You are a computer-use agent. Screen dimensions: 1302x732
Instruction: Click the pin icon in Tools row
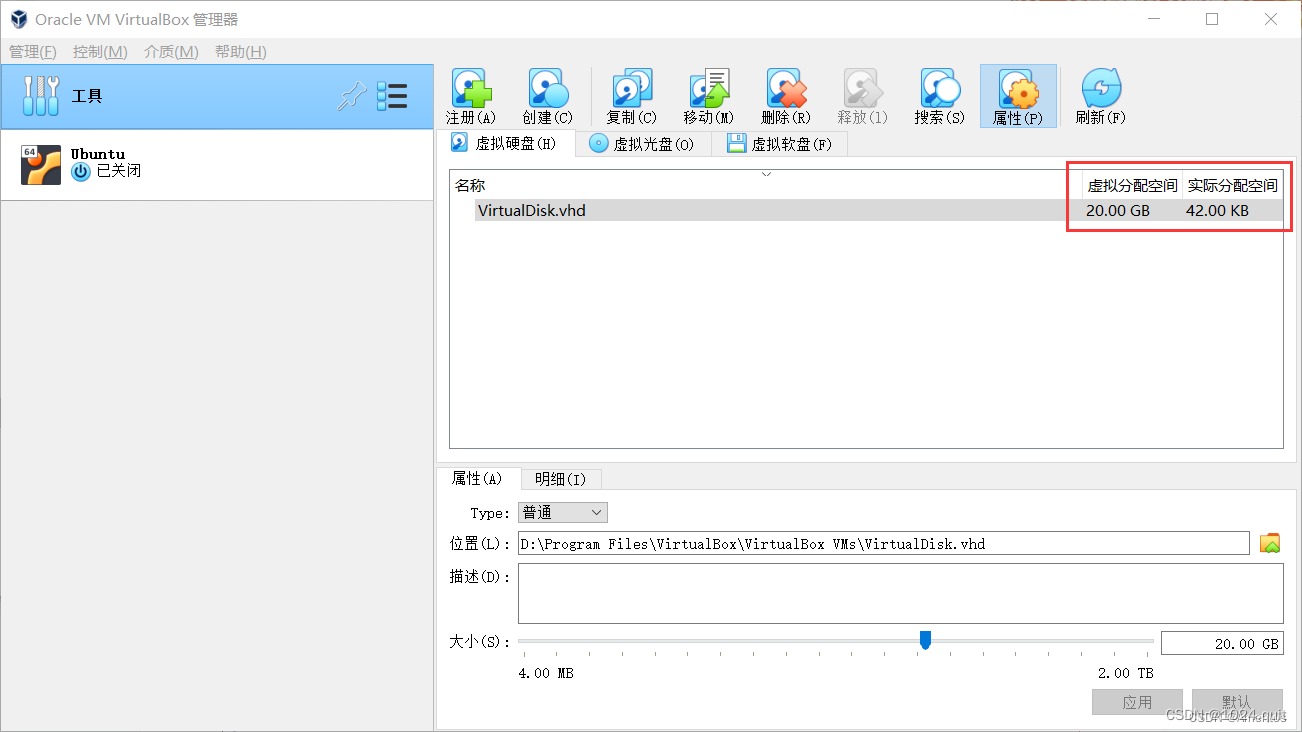(351, 96)
